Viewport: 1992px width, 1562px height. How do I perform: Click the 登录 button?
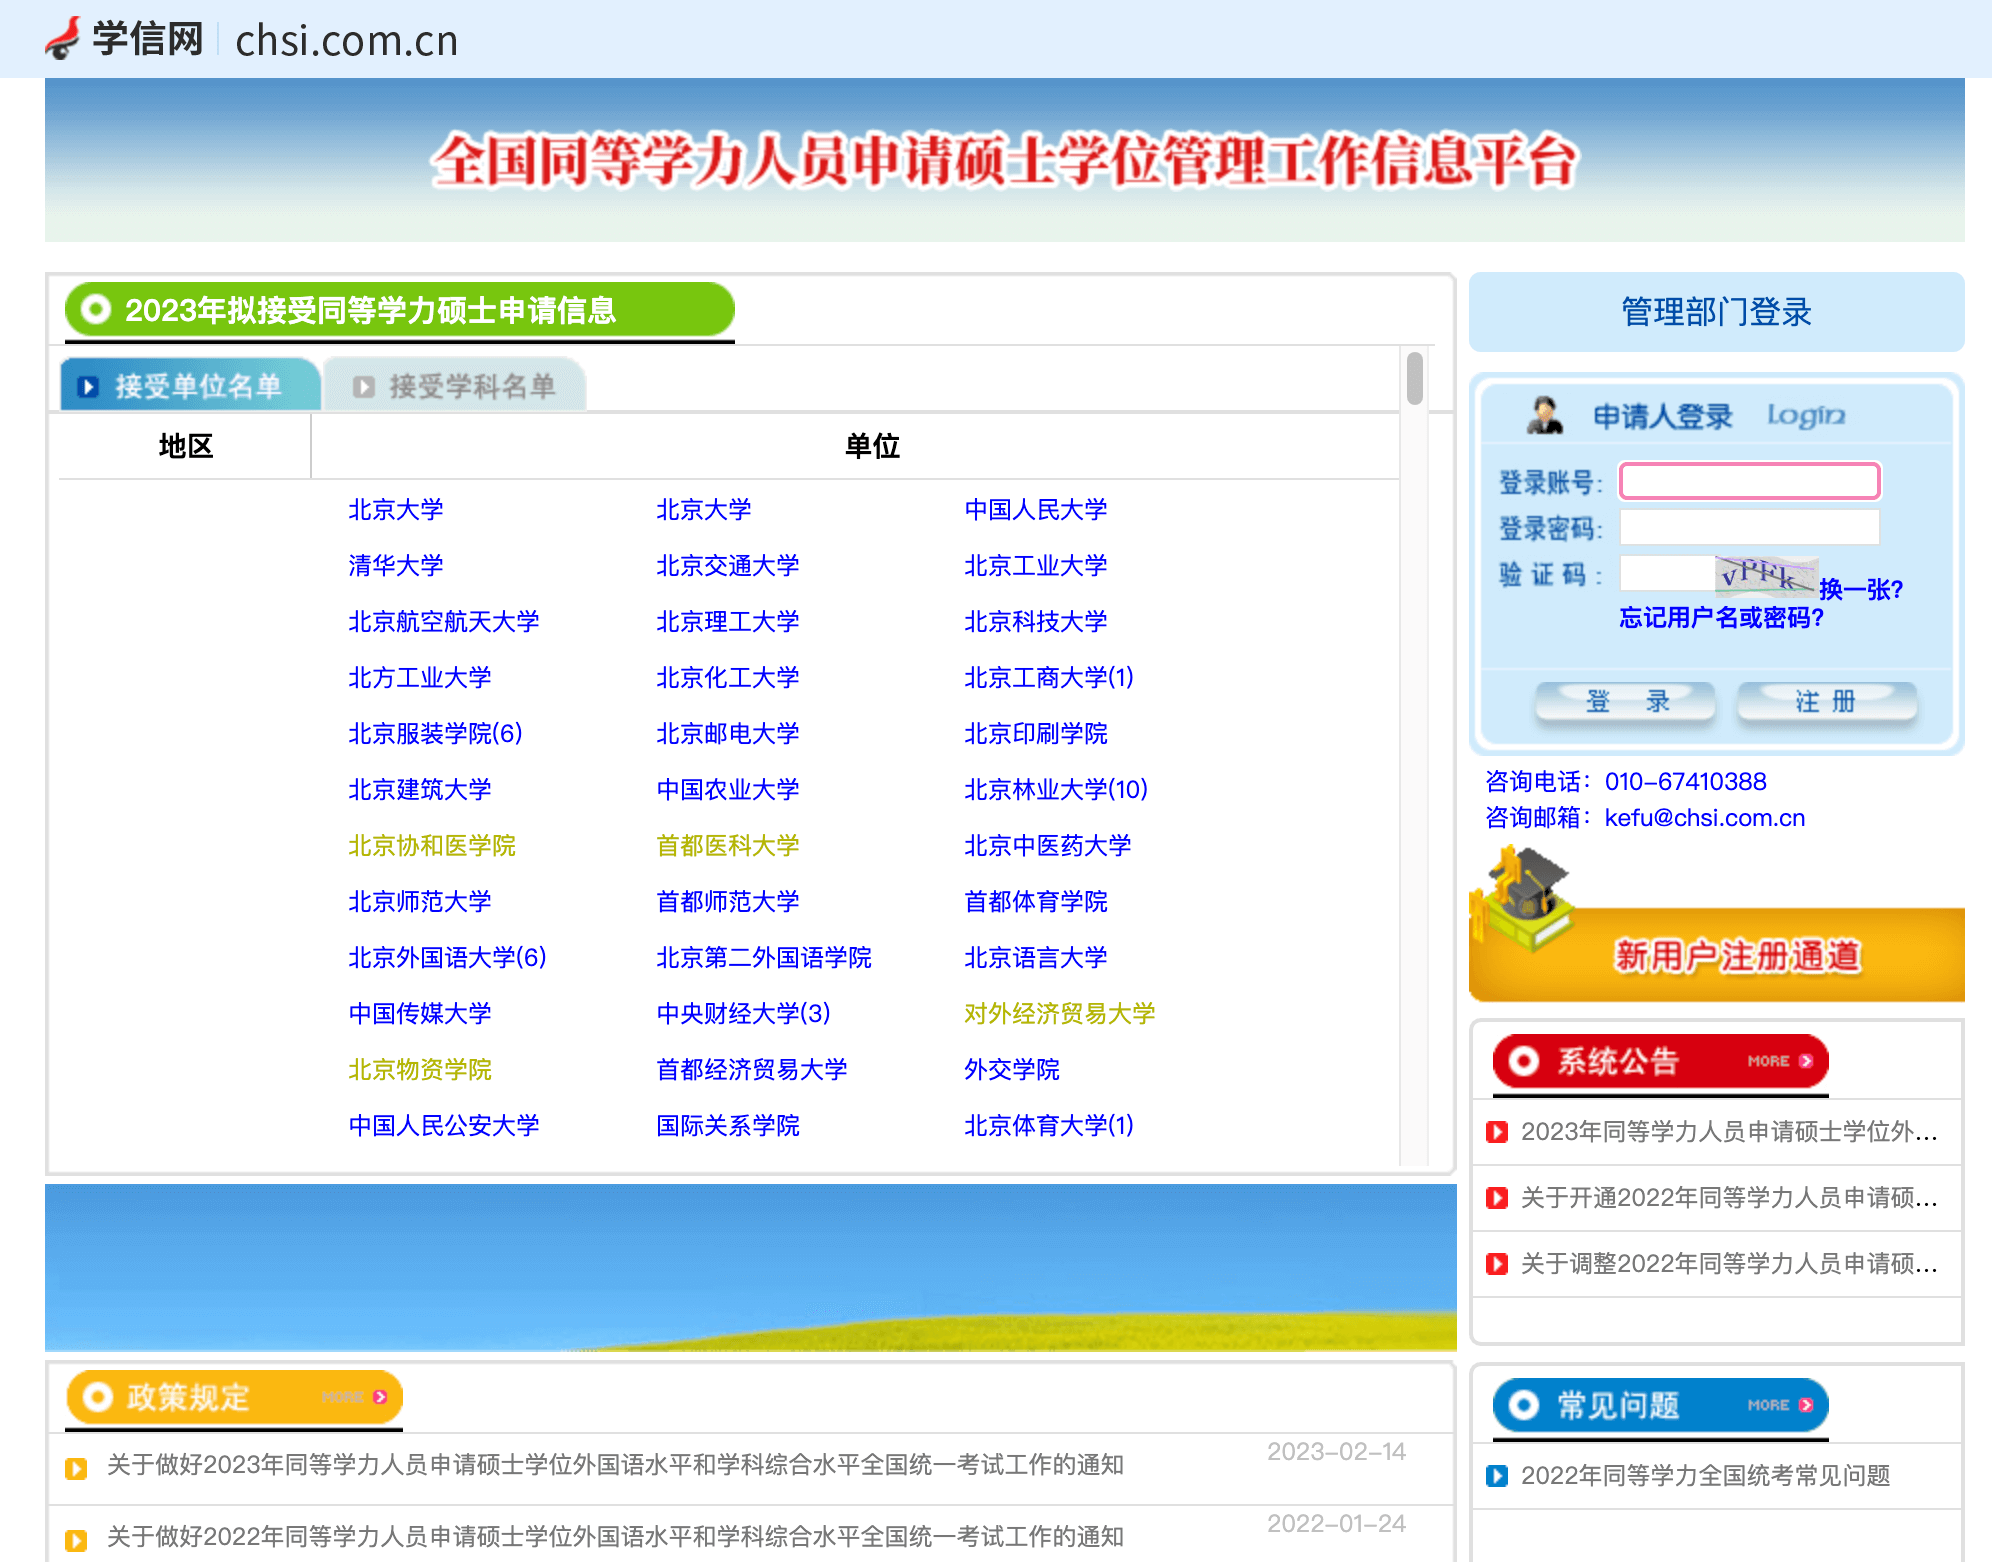point(1626,701)
